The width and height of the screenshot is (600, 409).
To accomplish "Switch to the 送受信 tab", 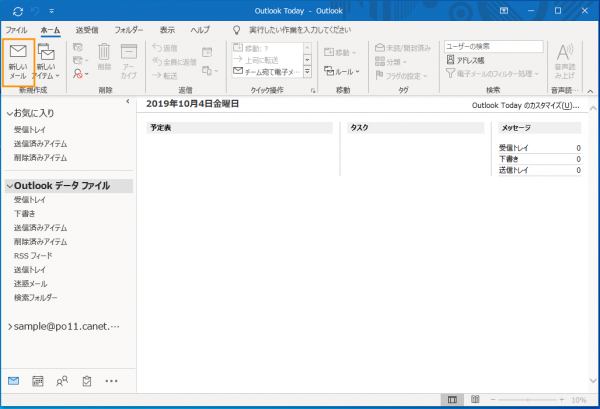I will pos(87,30).
